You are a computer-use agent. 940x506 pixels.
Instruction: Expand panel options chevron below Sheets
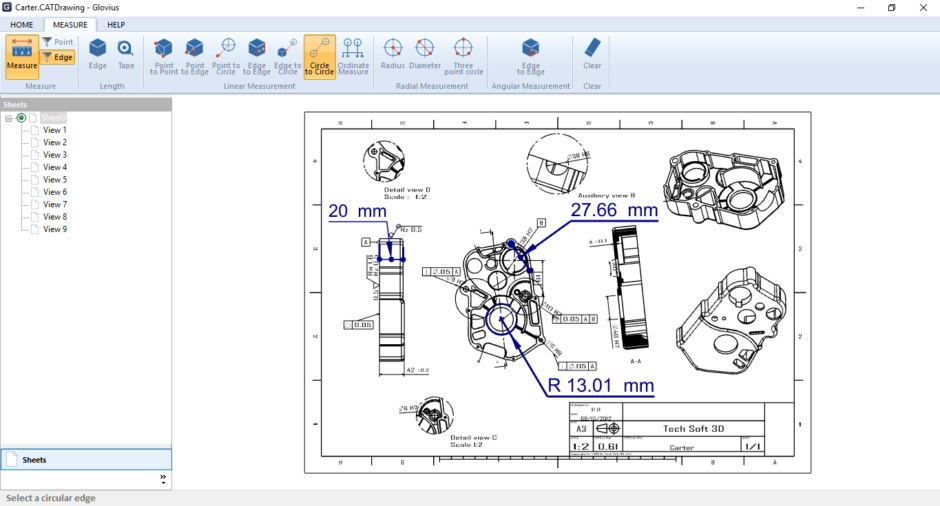[x=163, y=479]
